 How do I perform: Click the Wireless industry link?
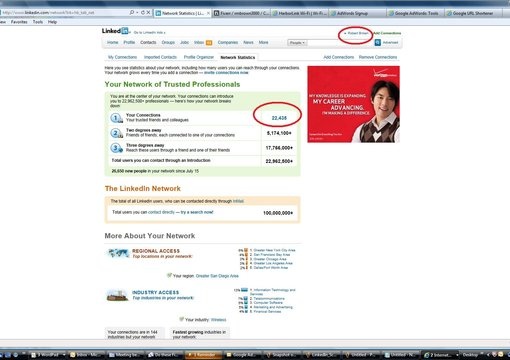click(x=218, y=320)
